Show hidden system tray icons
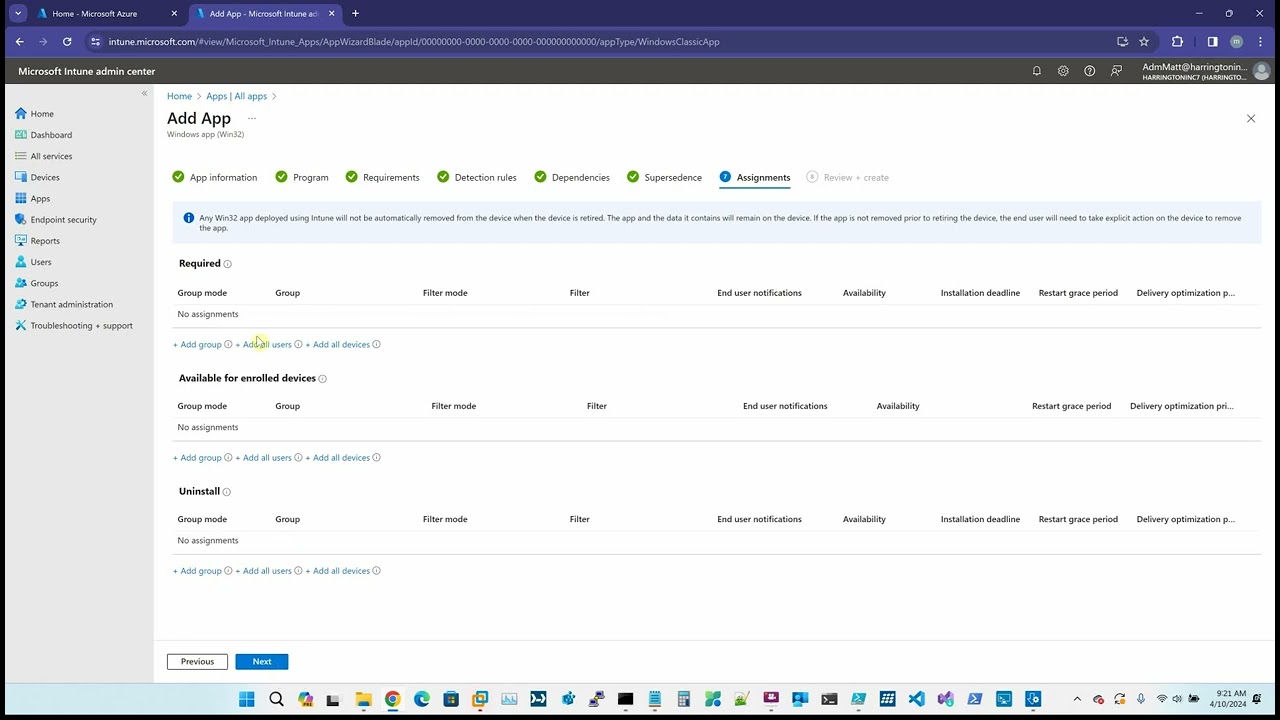The width and height of the screenshot is (1280, 720). tap(1077, 699)
